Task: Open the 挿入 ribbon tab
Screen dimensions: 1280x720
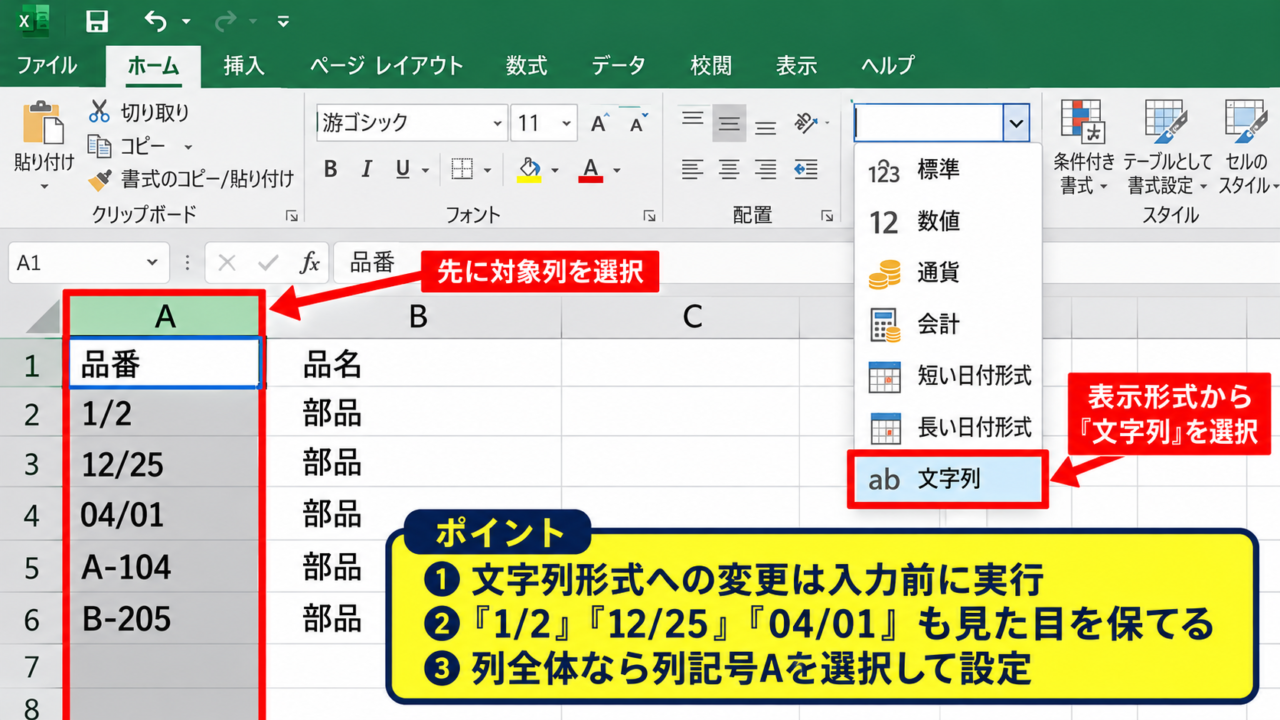Action: pyautogui.click(x=244, y=66)
